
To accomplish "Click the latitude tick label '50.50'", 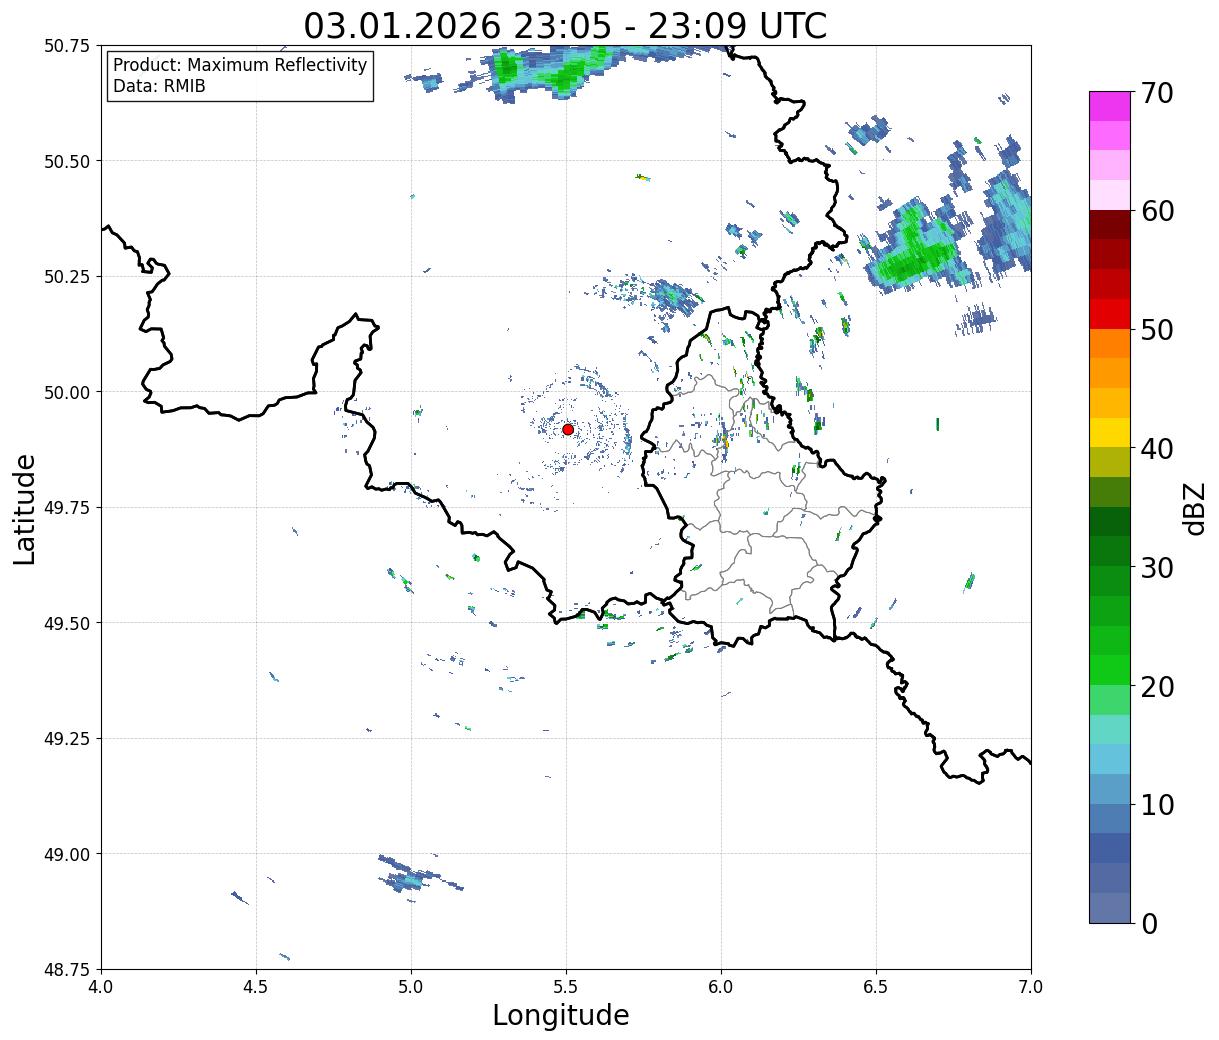I will pos(67,161).
